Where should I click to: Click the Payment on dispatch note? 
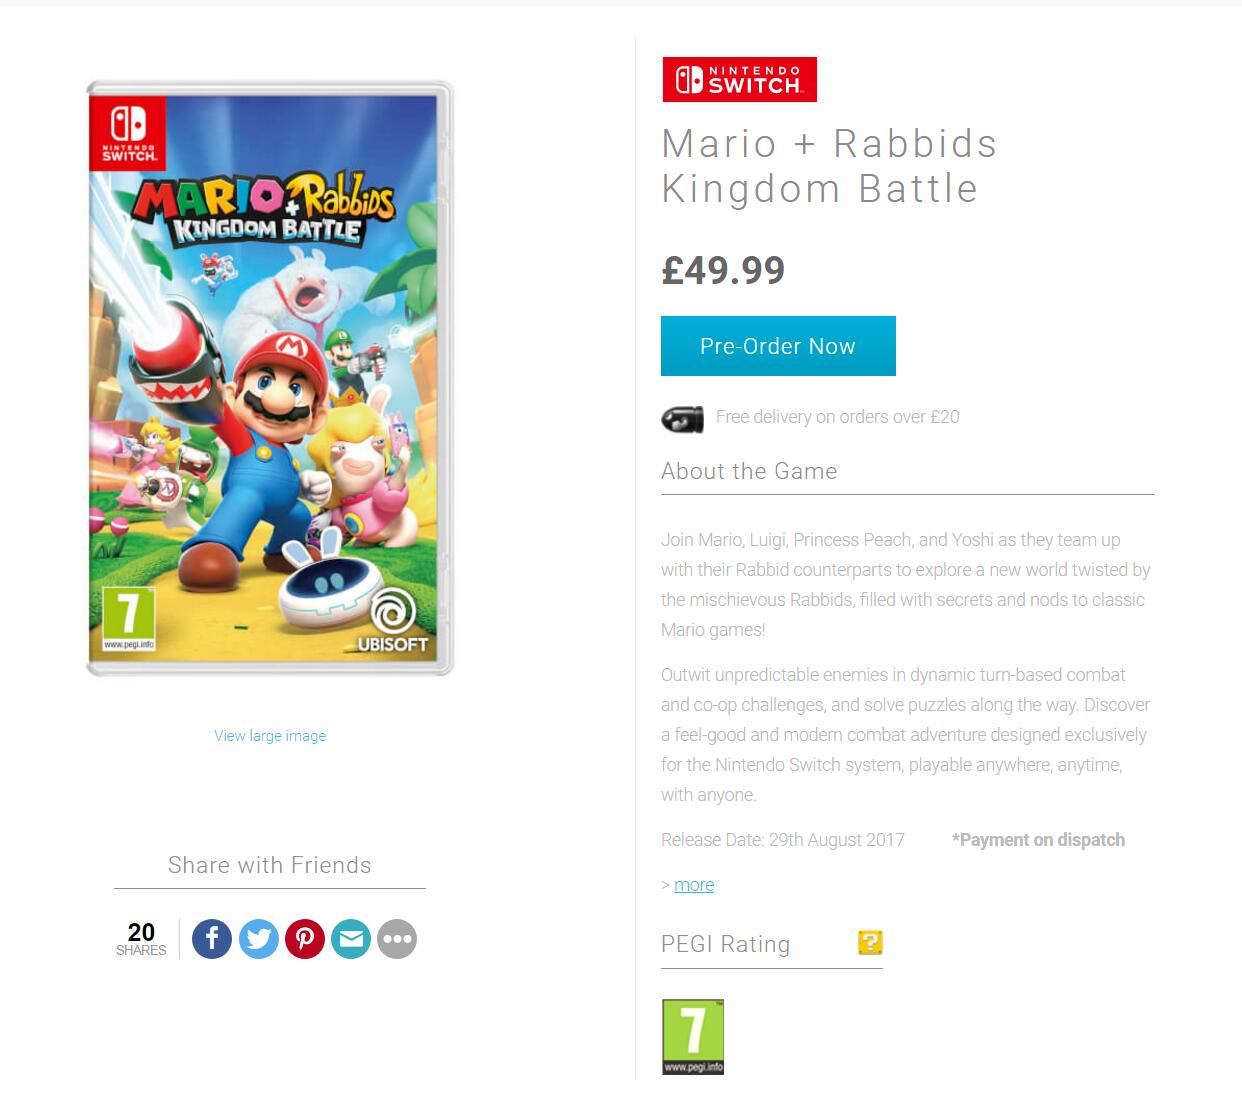[x=1038, y=840]
